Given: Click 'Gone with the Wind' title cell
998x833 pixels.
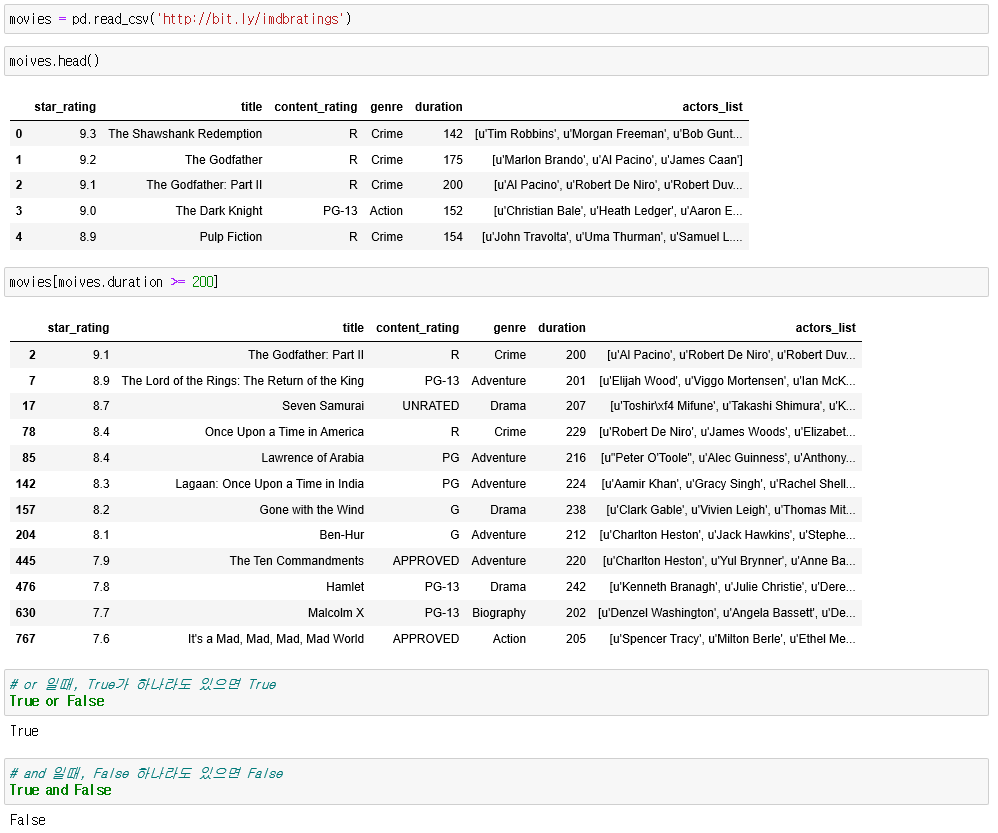Looking at the screenshot, I should [x=311, y=510].
